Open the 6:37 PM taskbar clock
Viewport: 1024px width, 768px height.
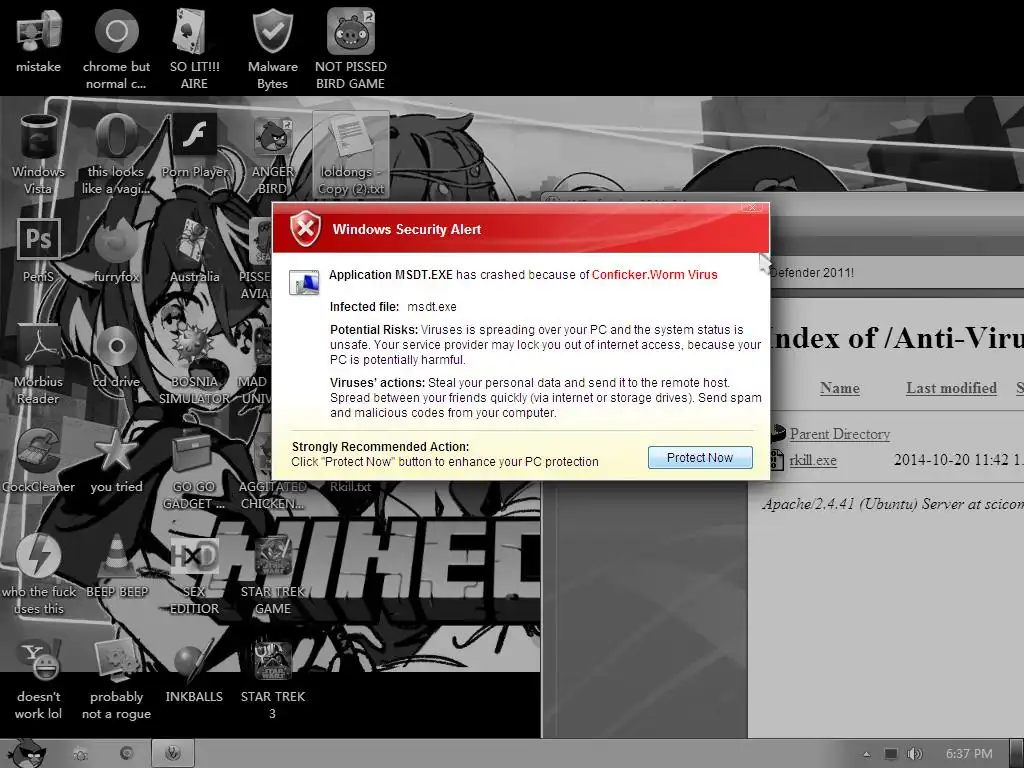tap(969, 754)
